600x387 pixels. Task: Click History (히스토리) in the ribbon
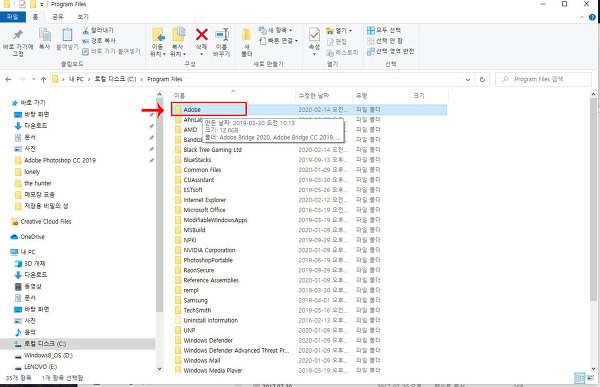[342, 52]
